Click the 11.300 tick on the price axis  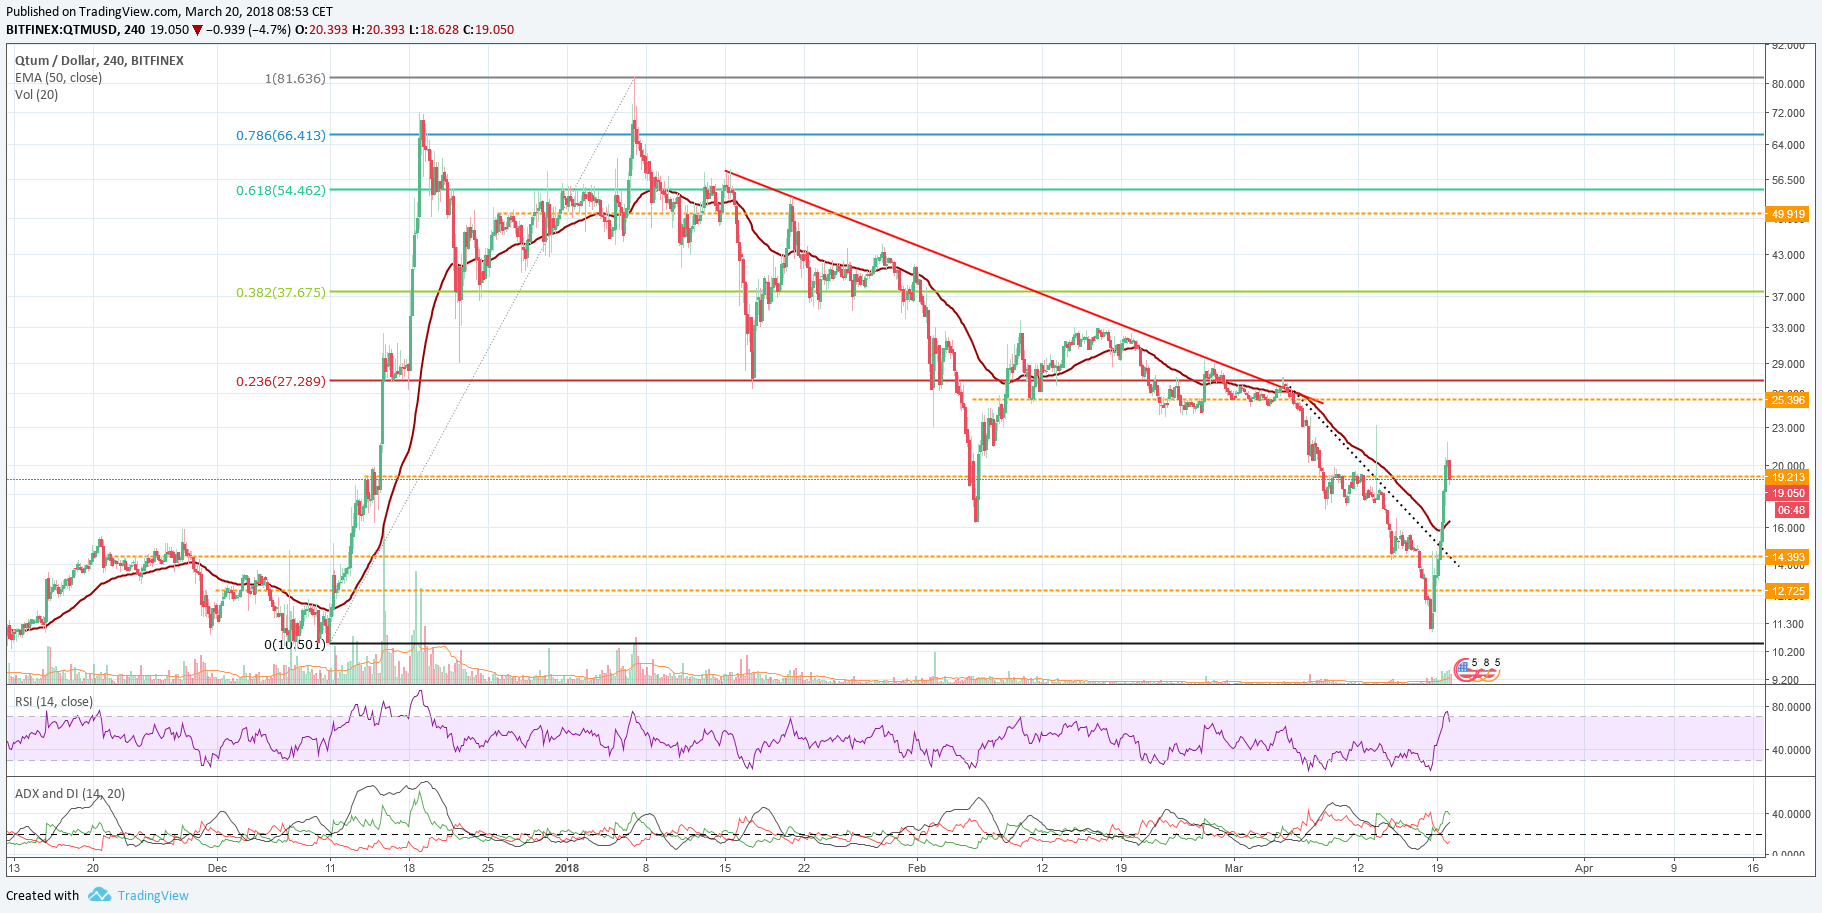point(1788,625)
